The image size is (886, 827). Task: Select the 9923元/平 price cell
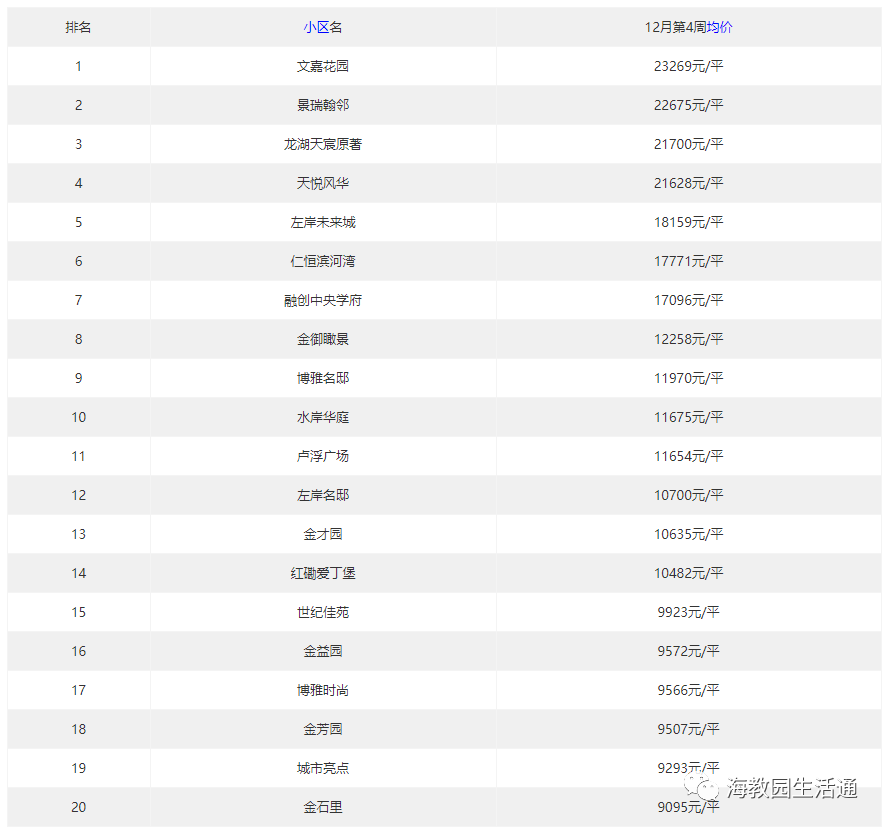(x=689, y=612)
